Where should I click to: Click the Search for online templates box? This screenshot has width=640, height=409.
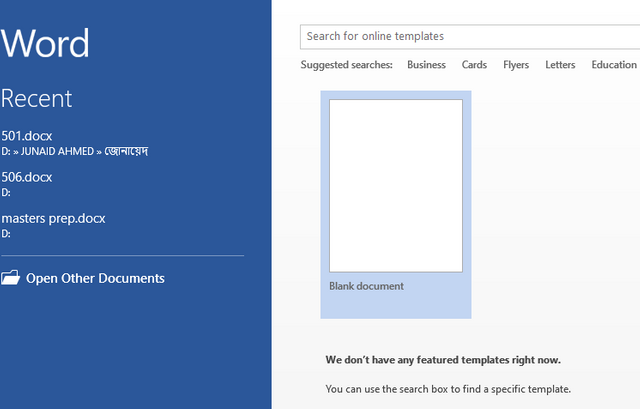[x=470, y=37]
